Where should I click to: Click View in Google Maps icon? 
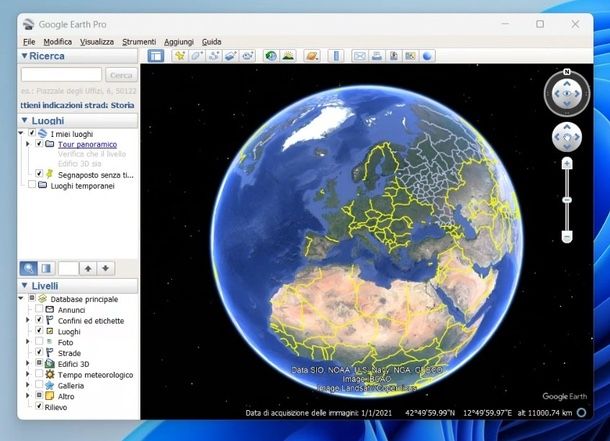click(x=410, y=56)
